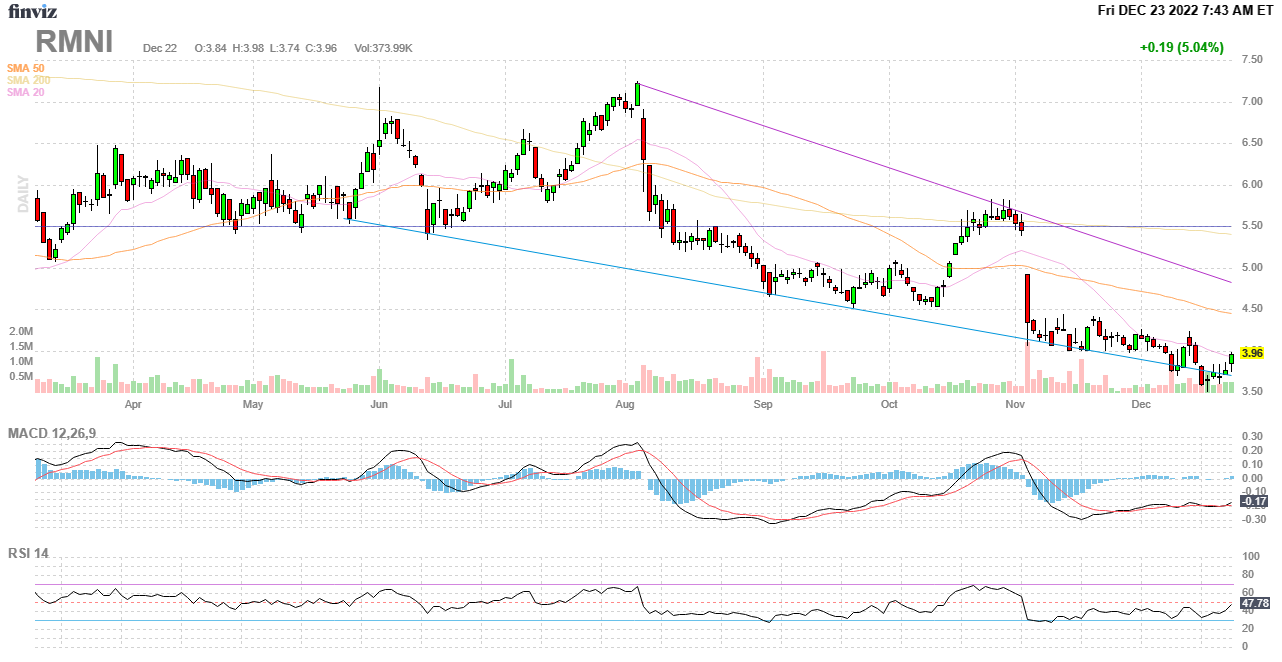Screen dimensions: 1282x662
Task: Click the RMNI ticker symbol
Action: (x=75, y=42)
